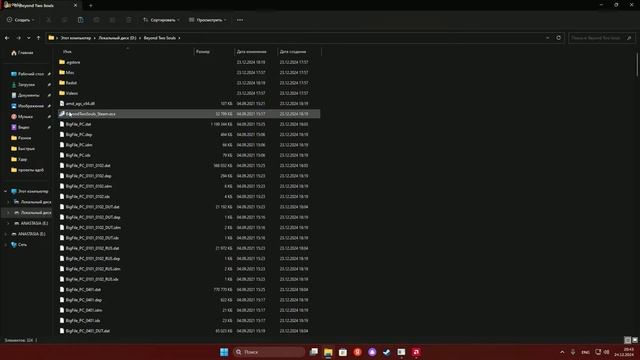Open the red AMD software taskbar icon
The image size is (640, 360).
(416, 352)
